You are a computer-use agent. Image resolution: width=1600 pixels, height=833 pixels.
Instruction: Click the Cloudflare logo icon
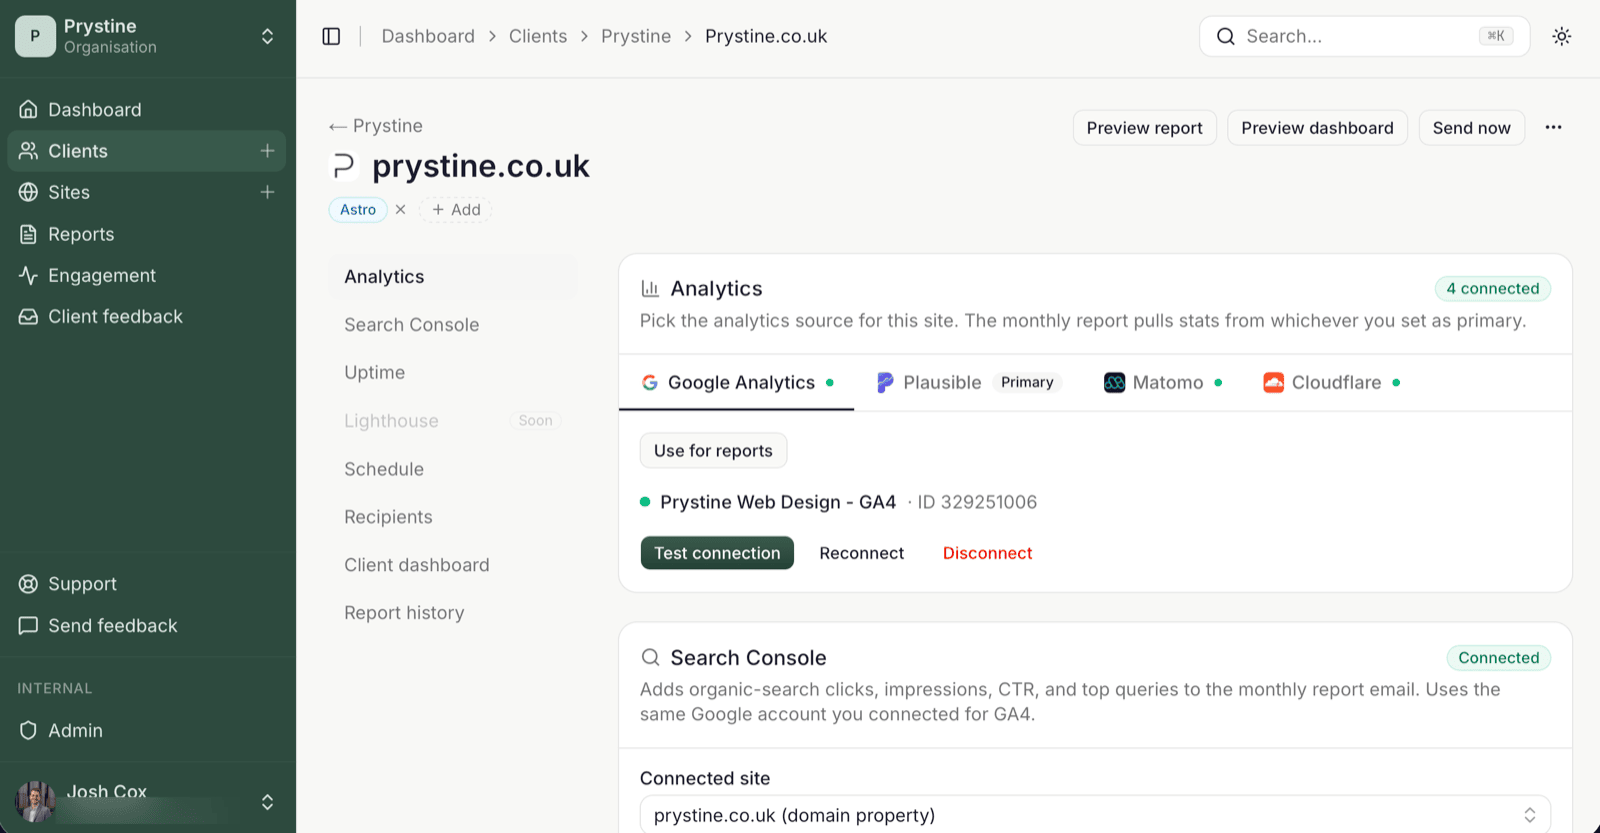point(1273,383)
